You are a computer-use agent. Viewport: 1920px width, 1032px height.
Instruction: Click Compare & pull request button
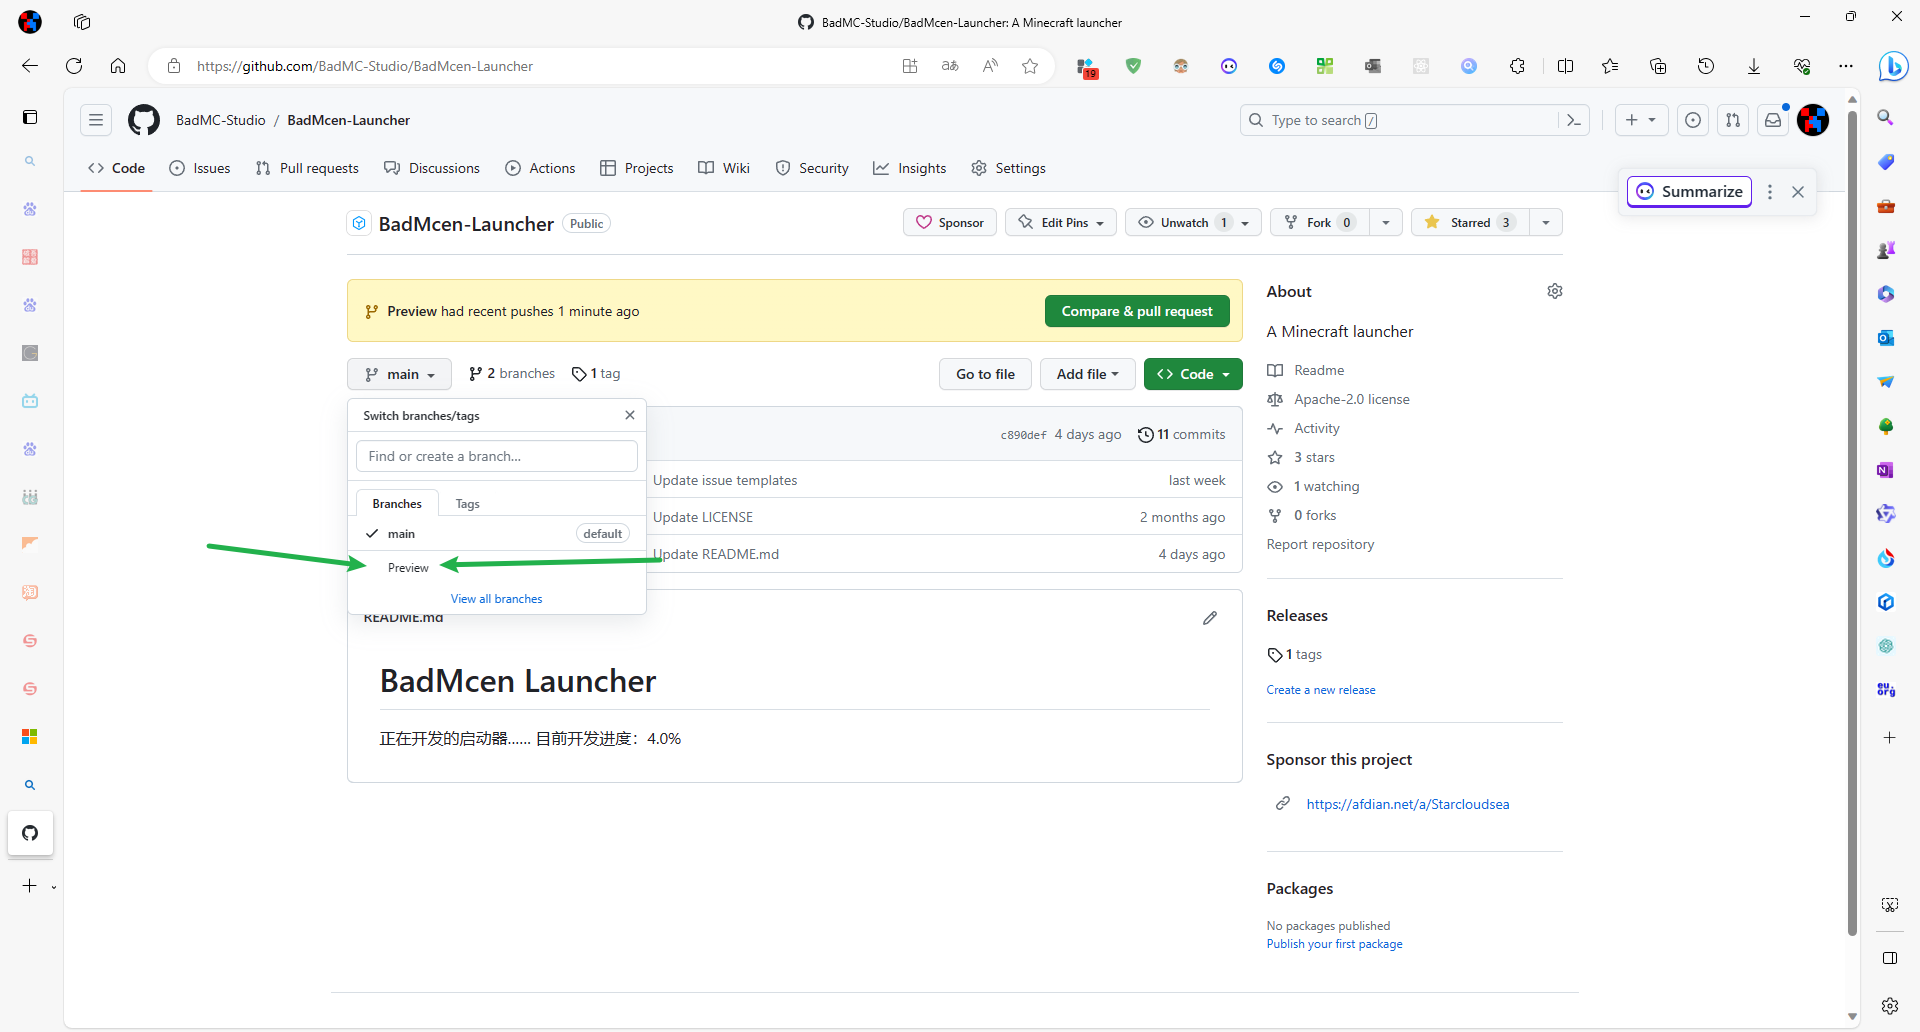coord(1137,311)
